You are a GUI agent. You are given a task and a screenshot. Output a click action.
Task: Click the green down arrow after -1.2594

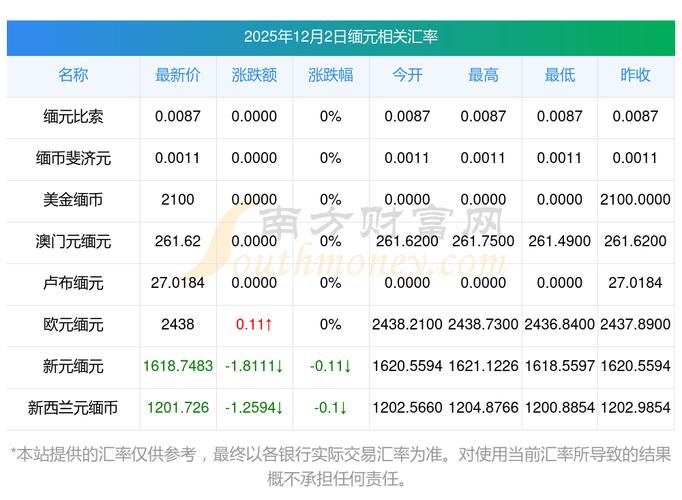click(279, 408)
